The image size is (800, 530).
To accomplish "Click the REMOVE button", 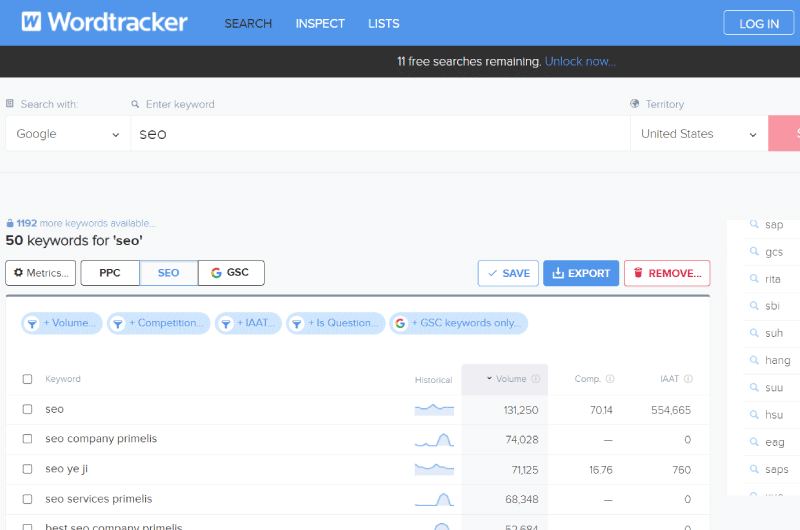I will coord(667,273).
